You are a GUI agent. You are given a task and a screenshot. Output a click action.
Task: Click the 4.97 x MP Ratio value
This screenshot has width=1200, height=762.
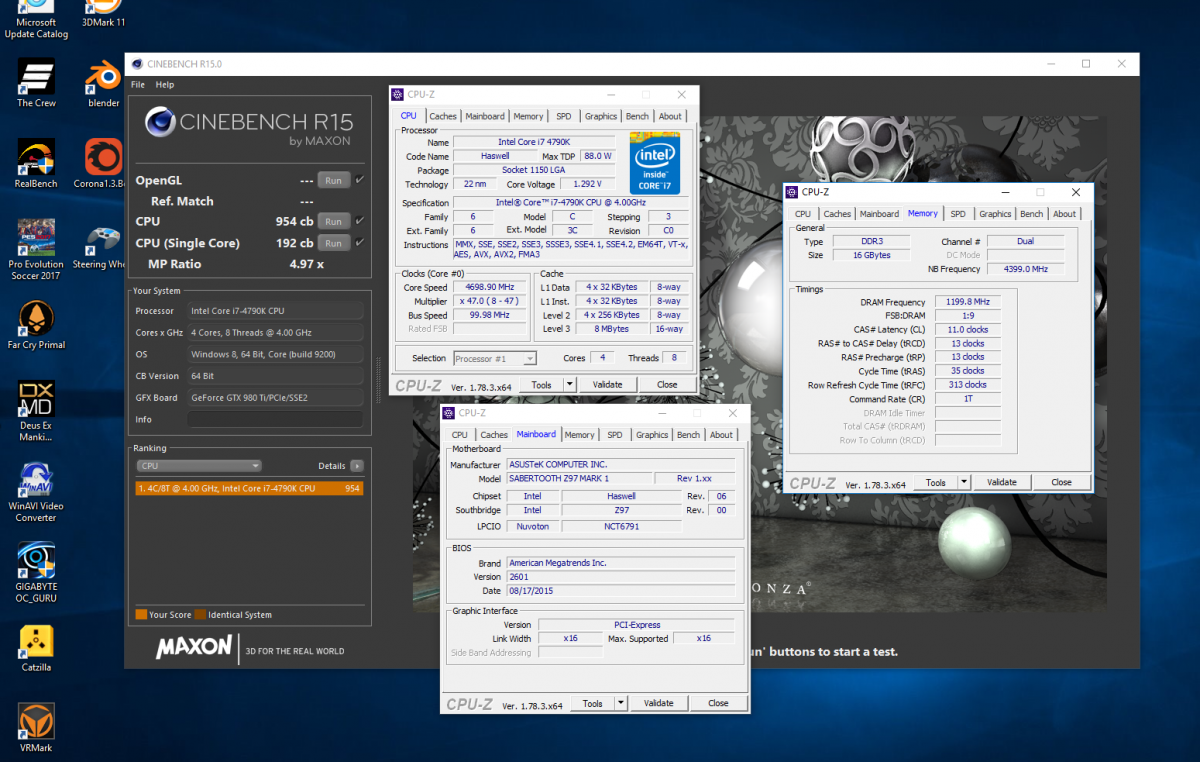[306, 264]
